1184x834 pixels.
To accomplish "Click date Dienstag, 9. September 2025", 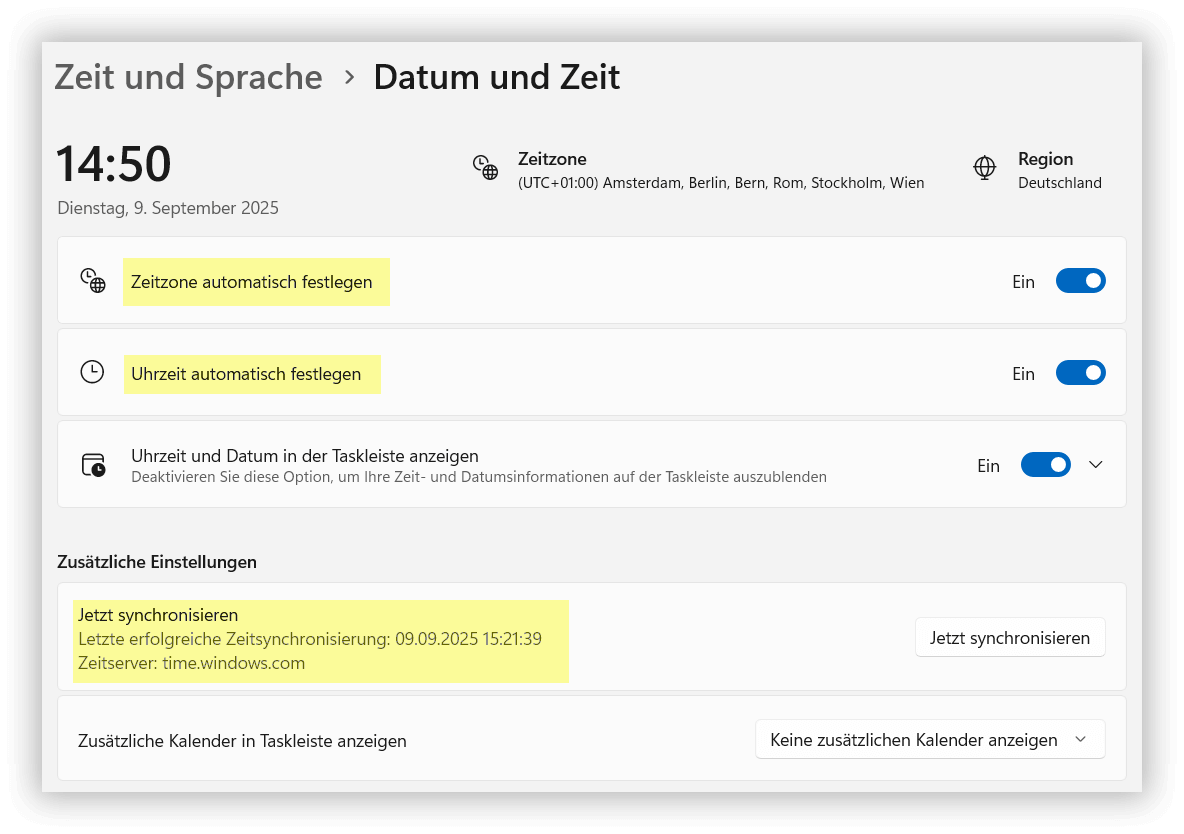I will [x=168, y=208].
